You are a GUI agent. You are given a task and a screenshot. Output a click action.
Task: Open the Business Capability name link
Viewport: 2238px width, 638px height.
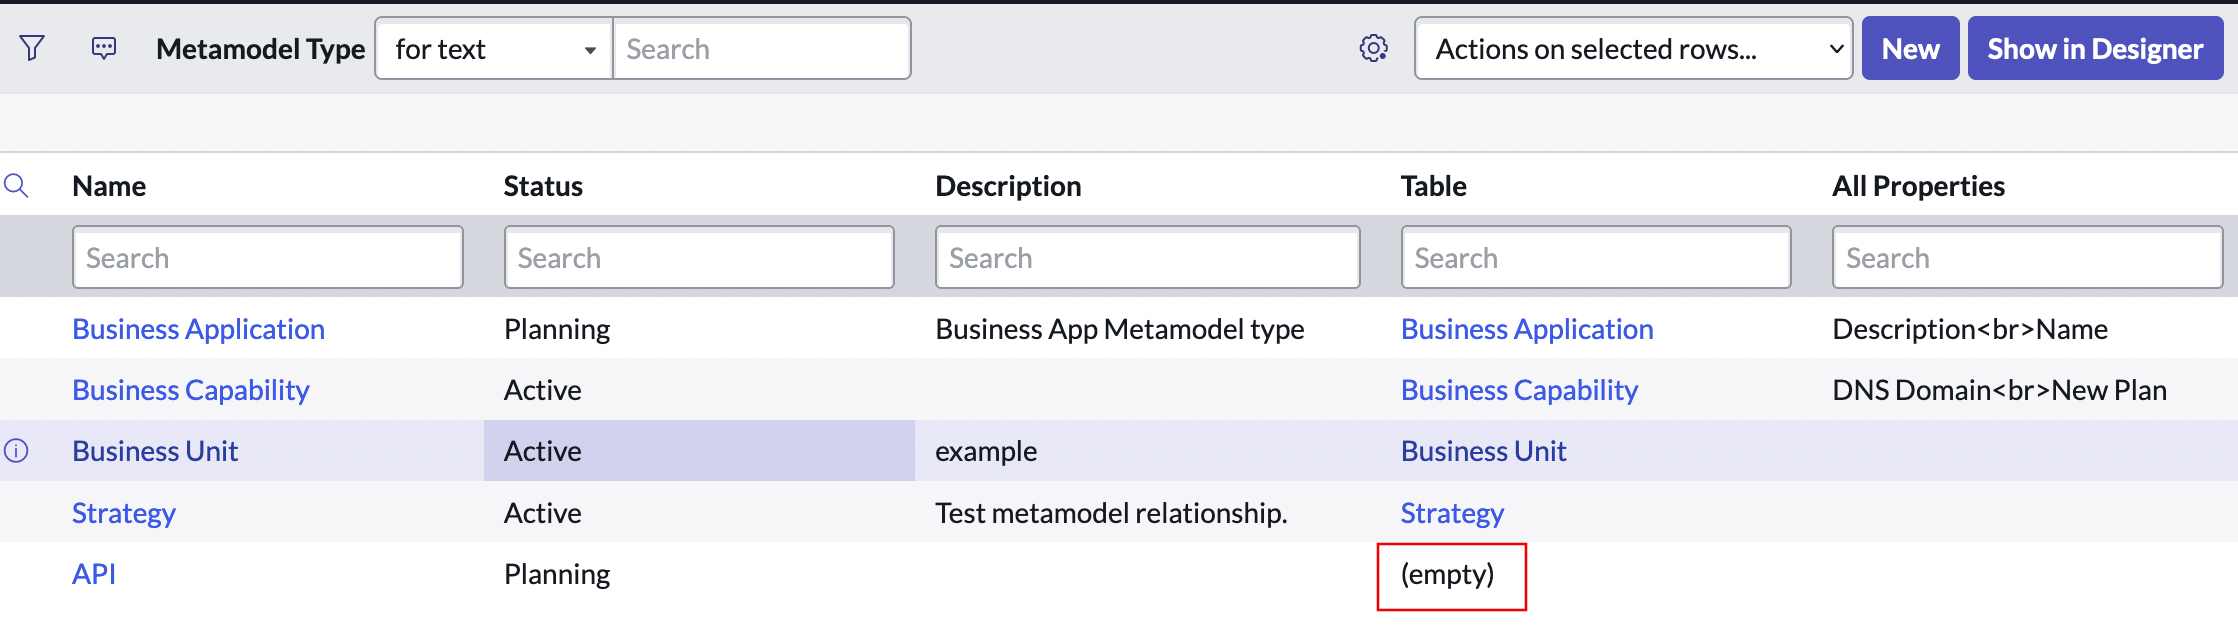click(190, 390)
